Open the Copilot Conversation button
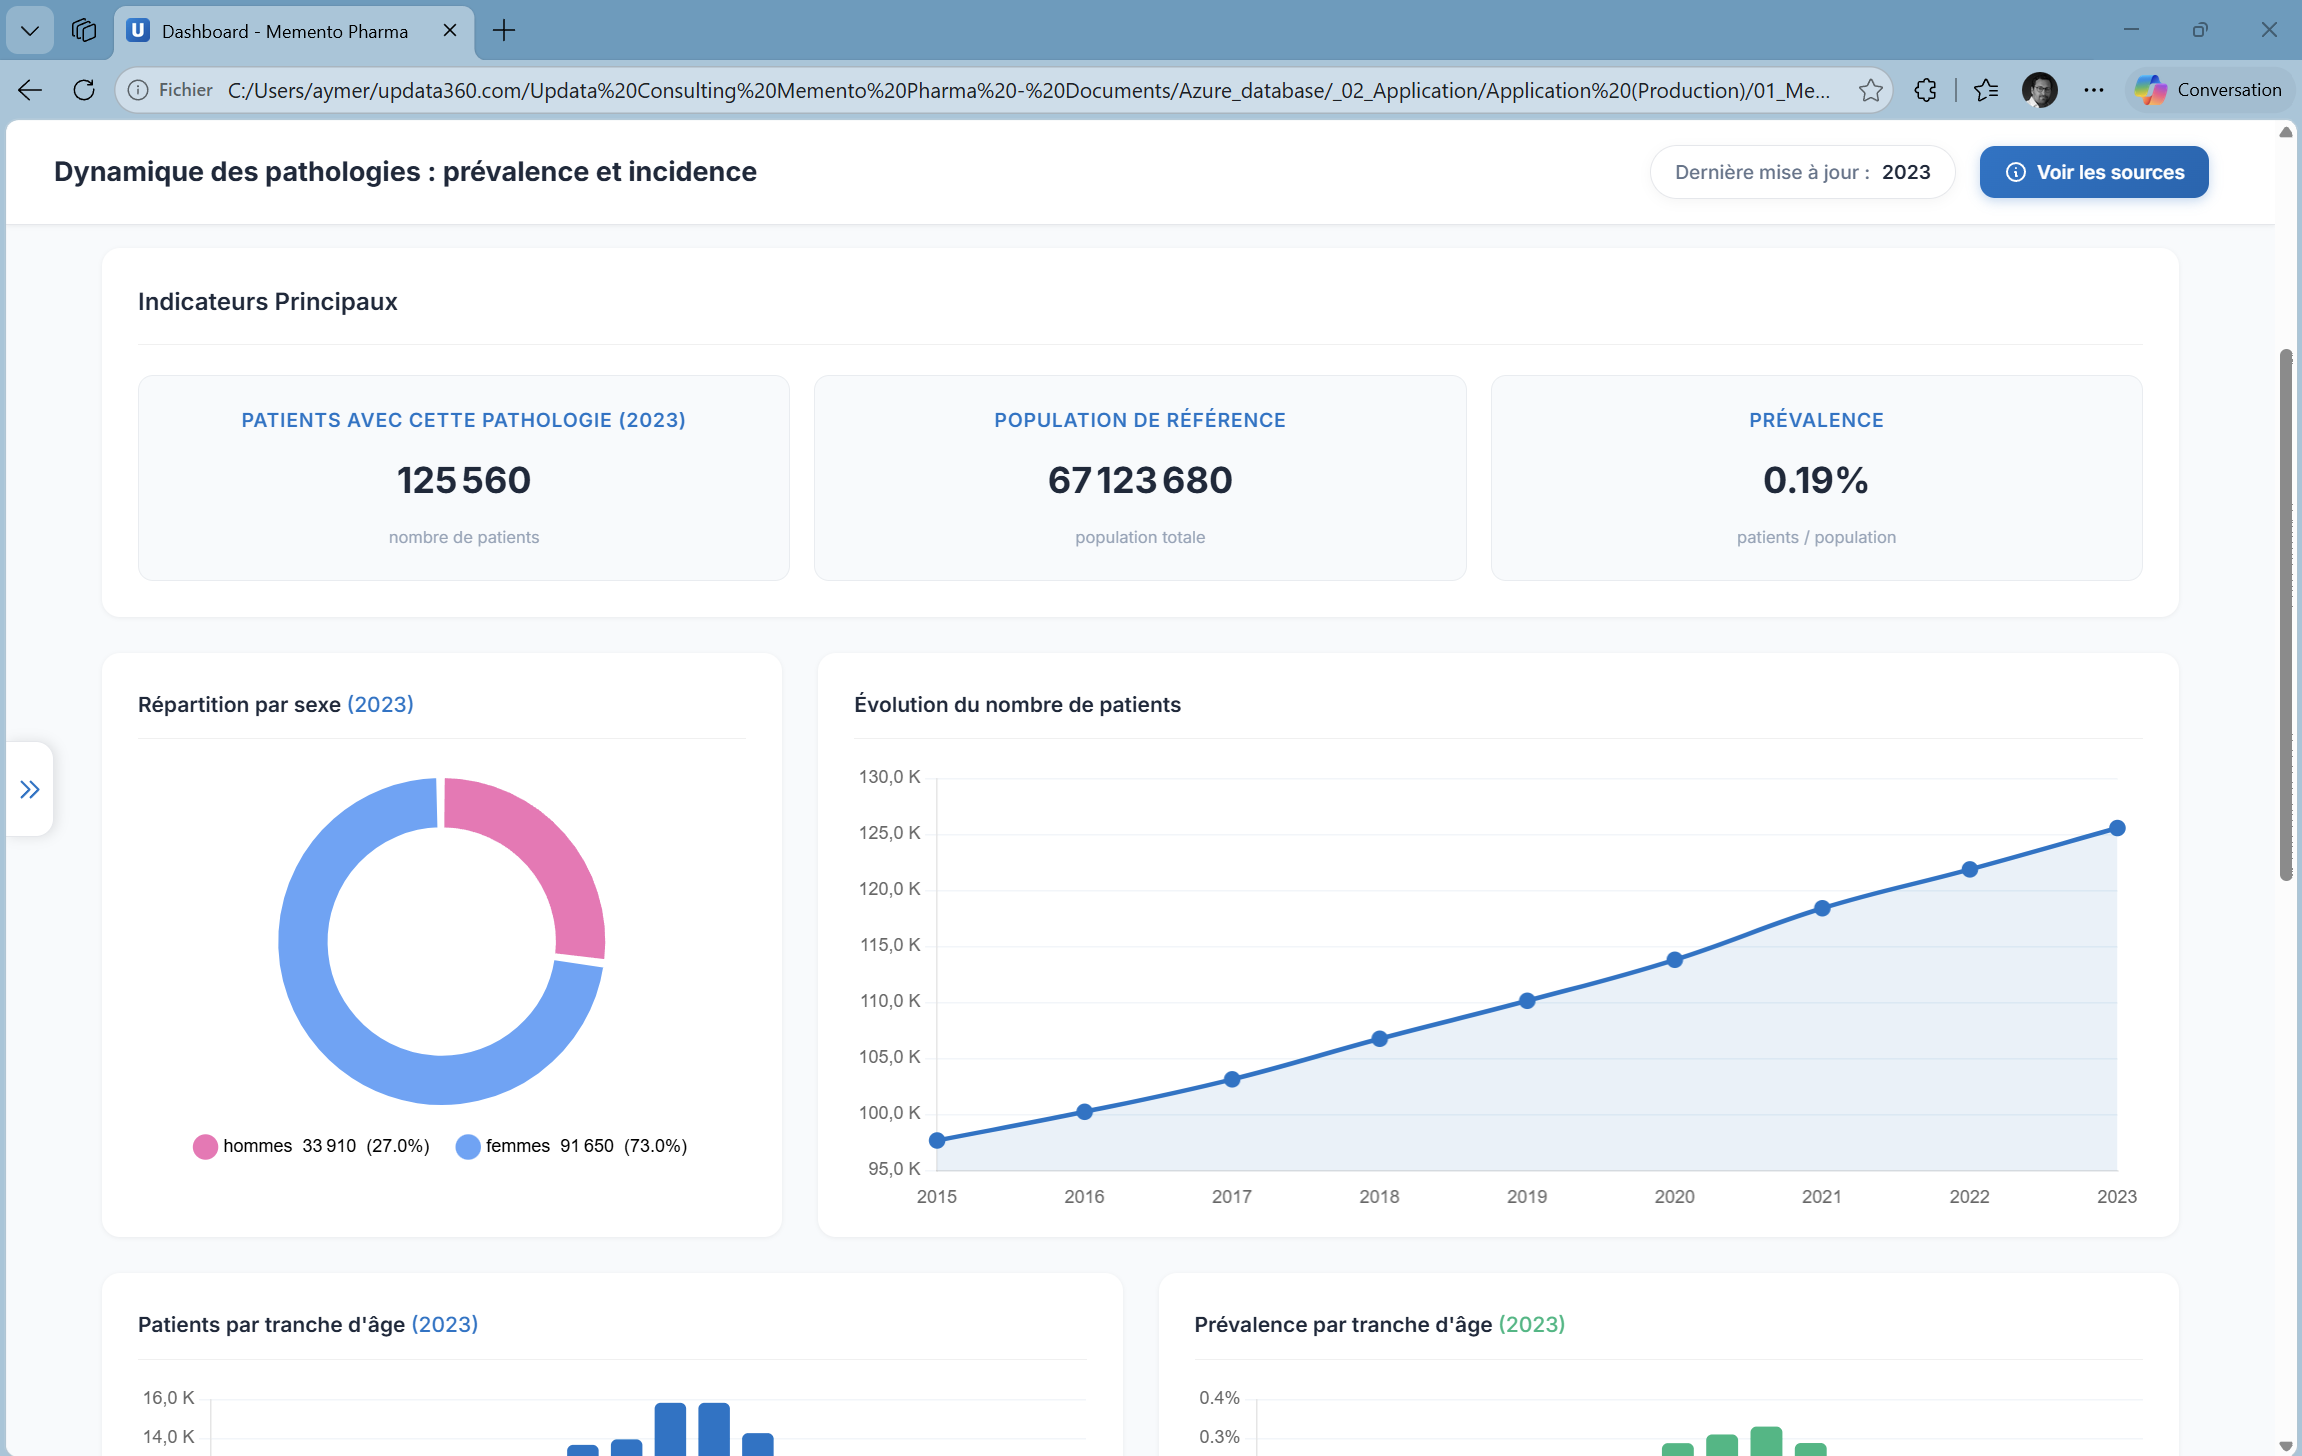The image size is (2302, 1456). 2208,90
